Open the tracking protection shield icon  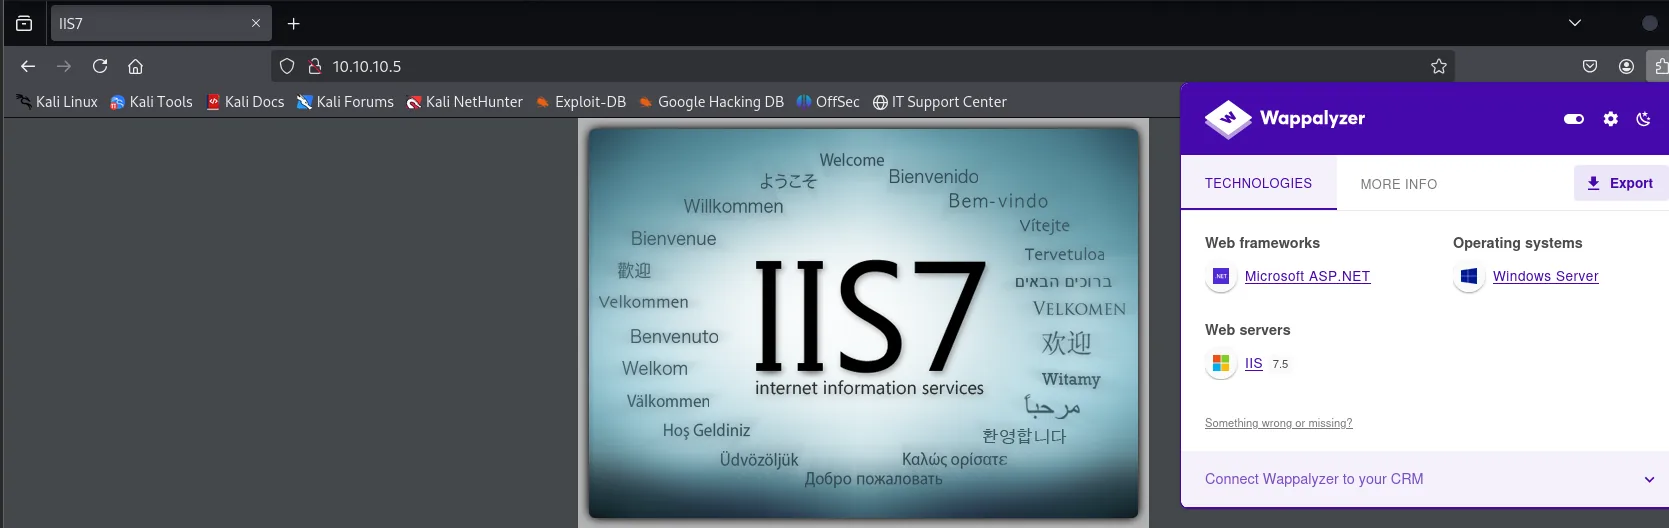click(x=287, y=66)
